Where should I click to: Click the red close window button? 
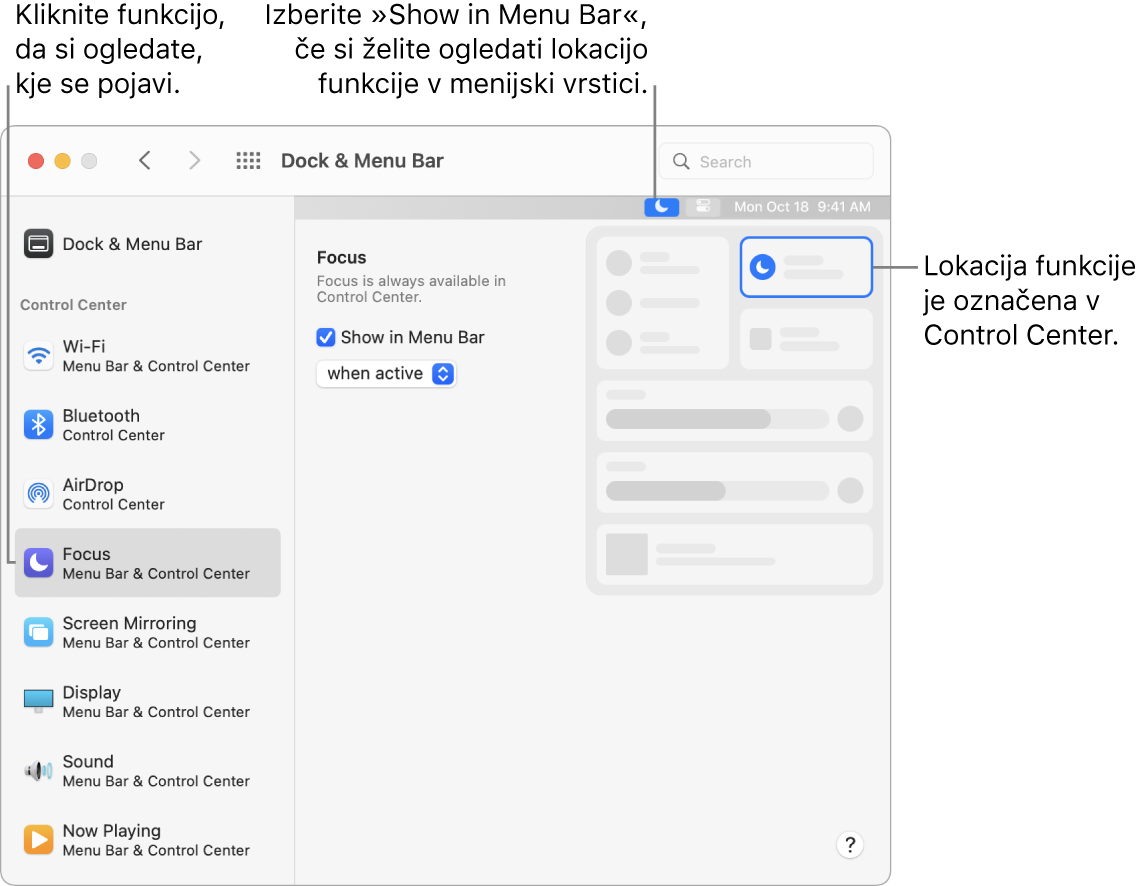point(36,161)
